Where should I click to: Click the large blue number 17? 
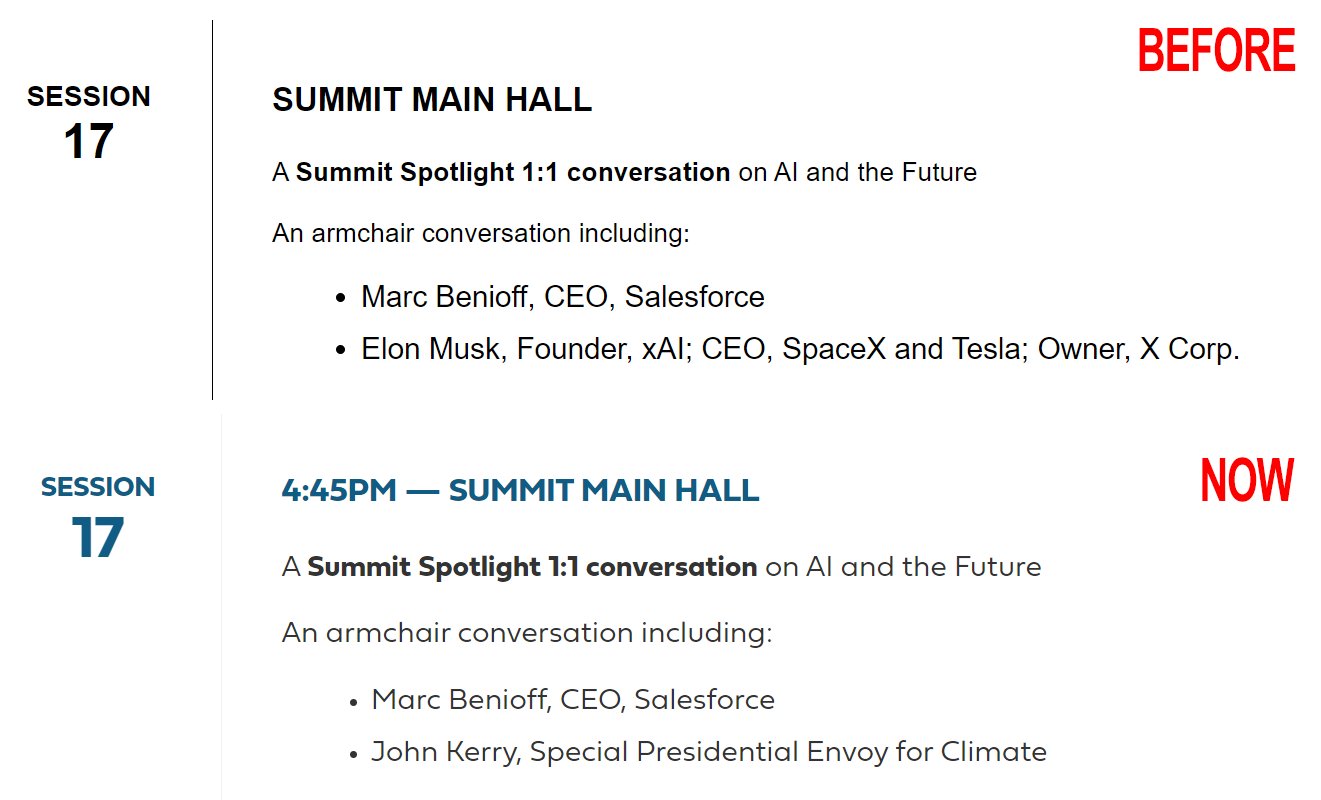(x=98, y=539)
